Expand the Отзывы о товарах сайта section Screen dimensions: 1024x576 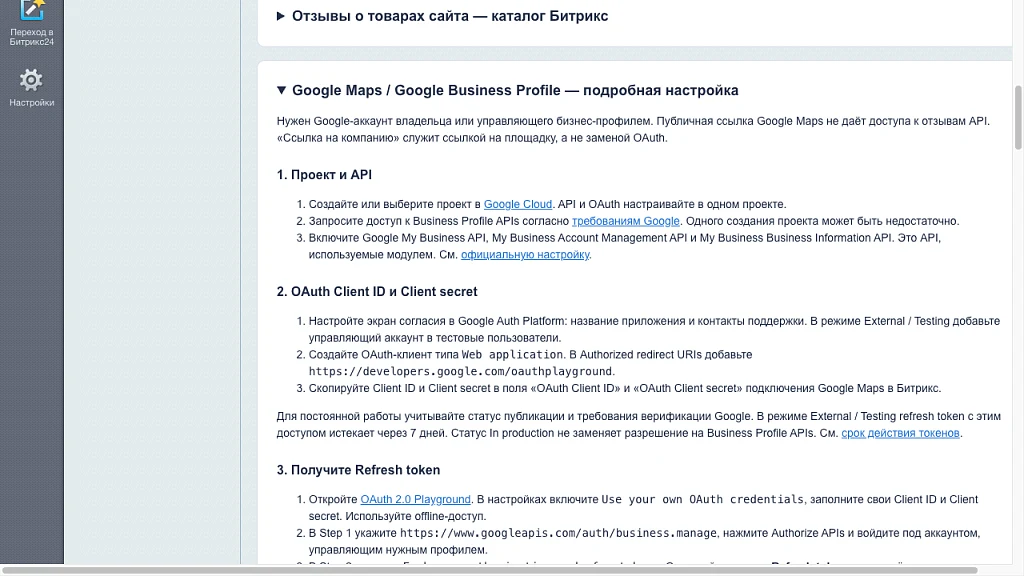point(442,16)
